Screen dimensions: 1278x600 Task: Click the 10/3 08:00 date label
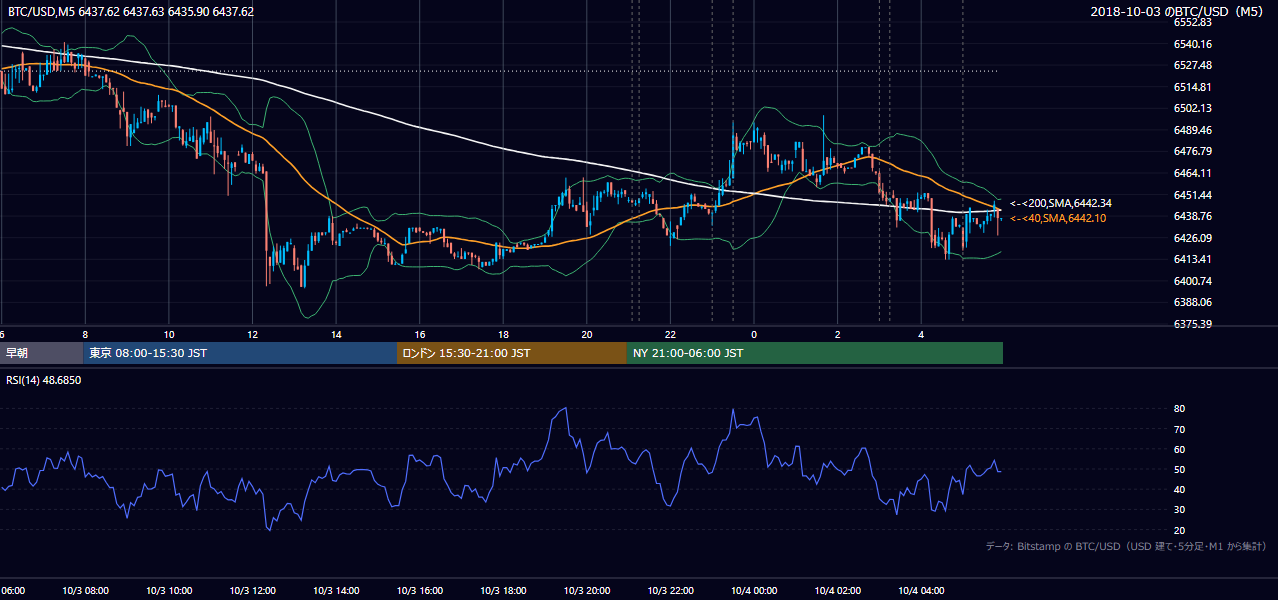point(85,591)
